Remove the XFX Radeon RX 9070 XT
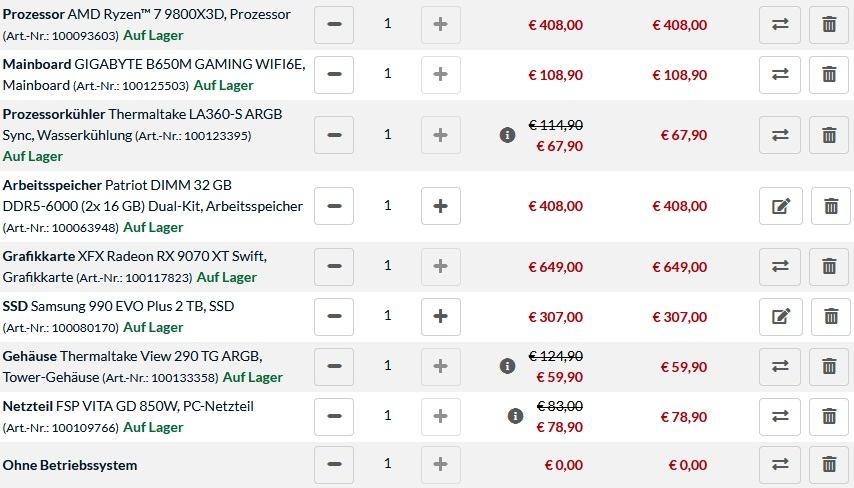The height and width of the screenshot is (488, 854). pos(829,266)
